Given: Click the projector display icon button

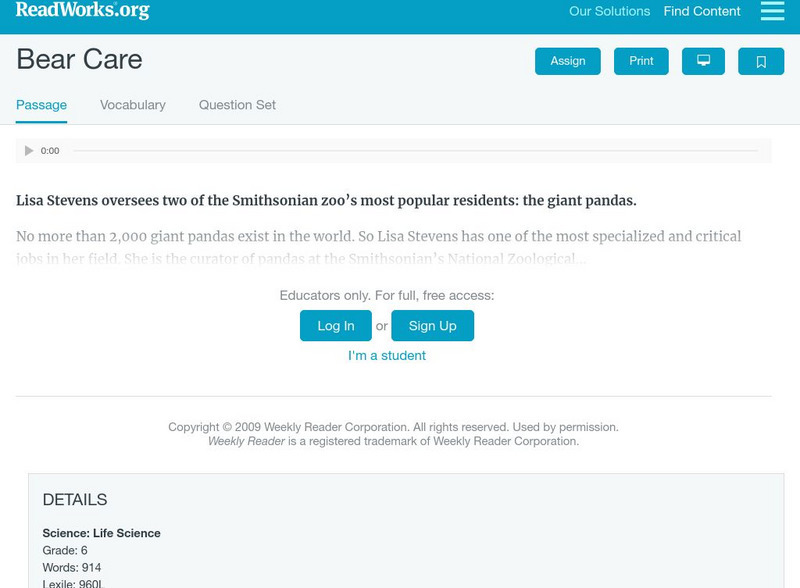Looking at the screenshot, I should coord(703,61).
